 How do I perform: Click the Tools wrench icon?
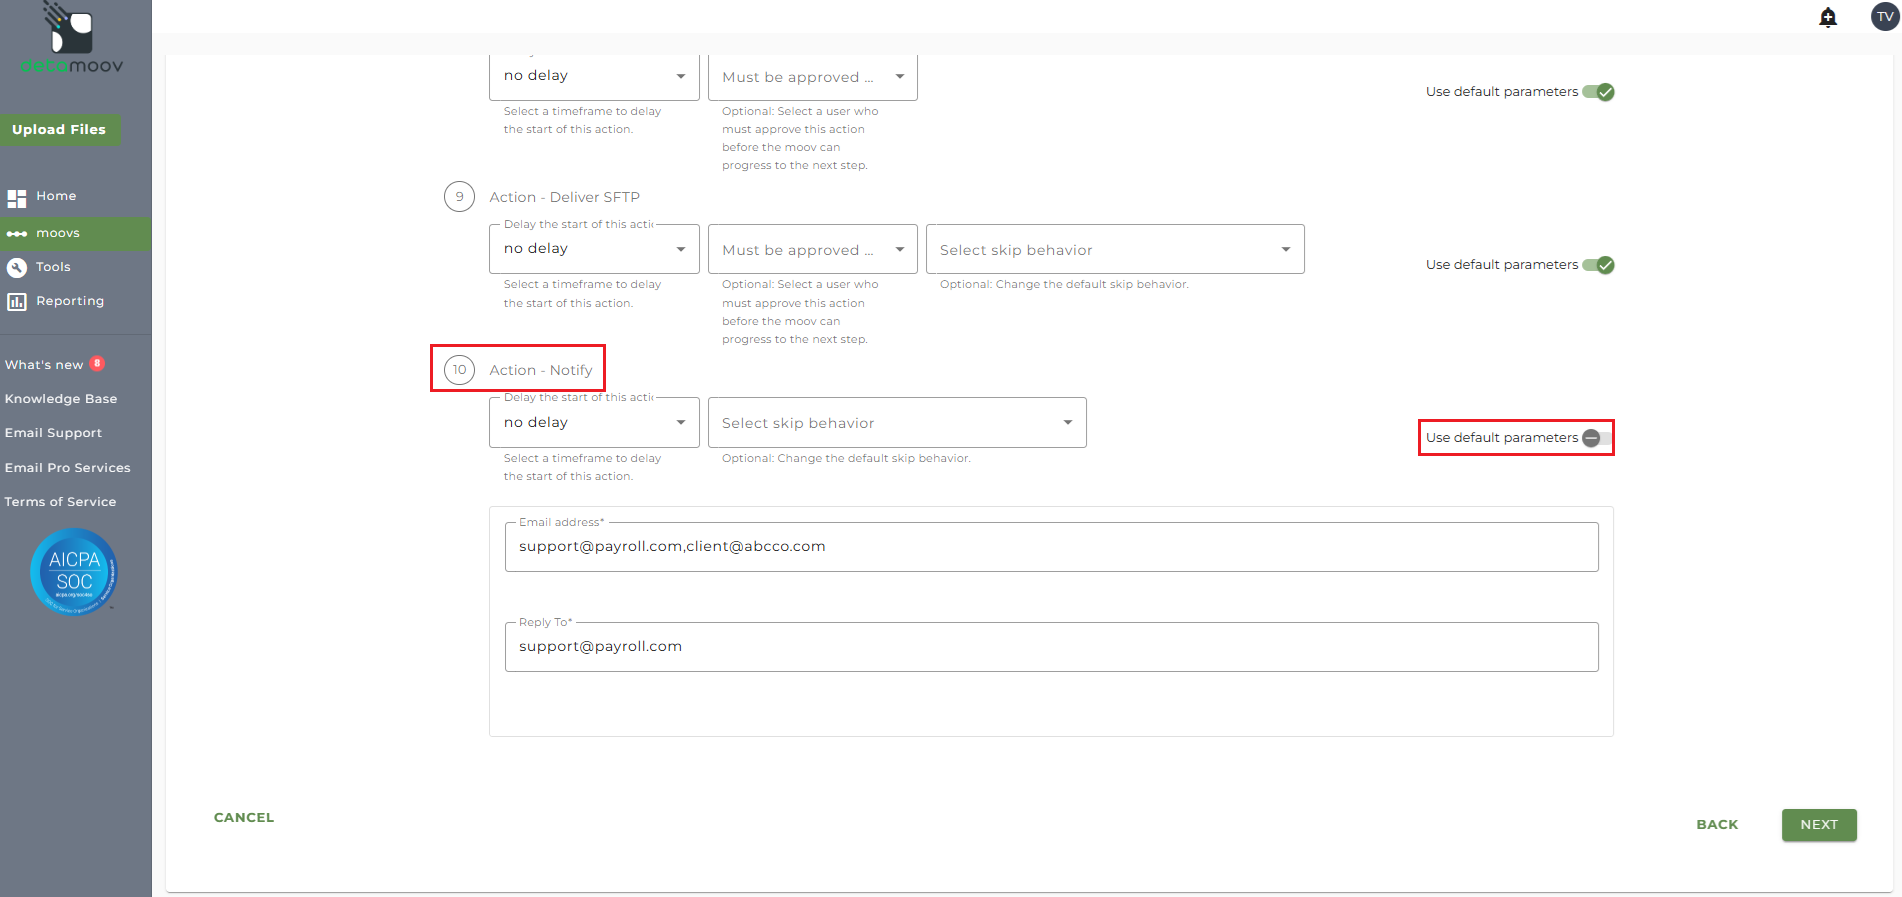(x=17, y=268)
